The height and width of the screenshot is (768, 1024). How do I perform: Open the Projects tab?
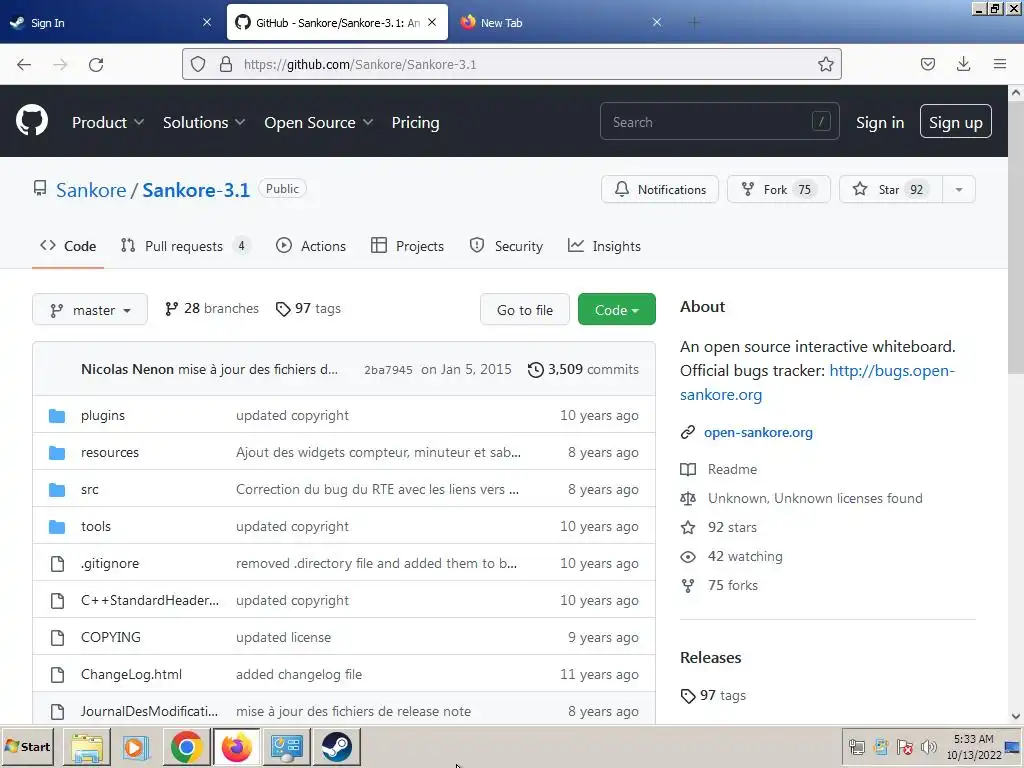[408, 246]
